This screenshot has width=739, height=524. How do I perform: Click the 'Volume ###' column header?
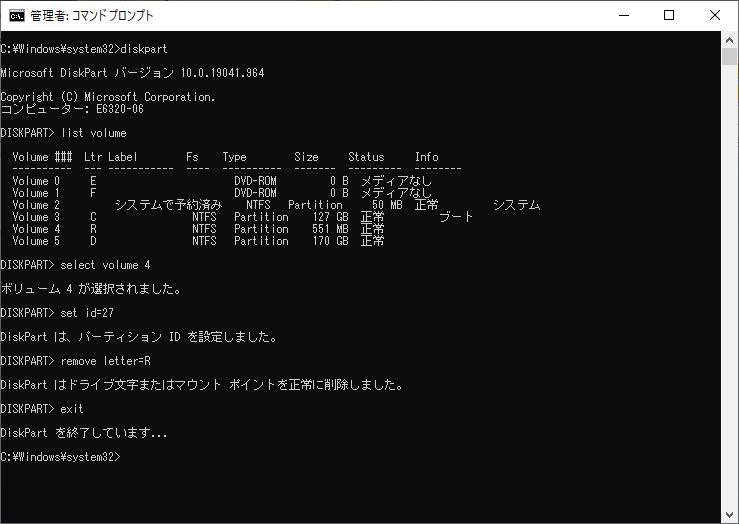(42, 157)
